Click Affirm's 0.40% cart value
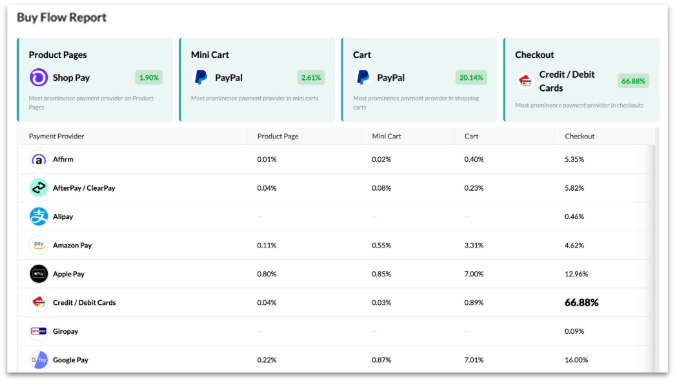 point(474,159)
